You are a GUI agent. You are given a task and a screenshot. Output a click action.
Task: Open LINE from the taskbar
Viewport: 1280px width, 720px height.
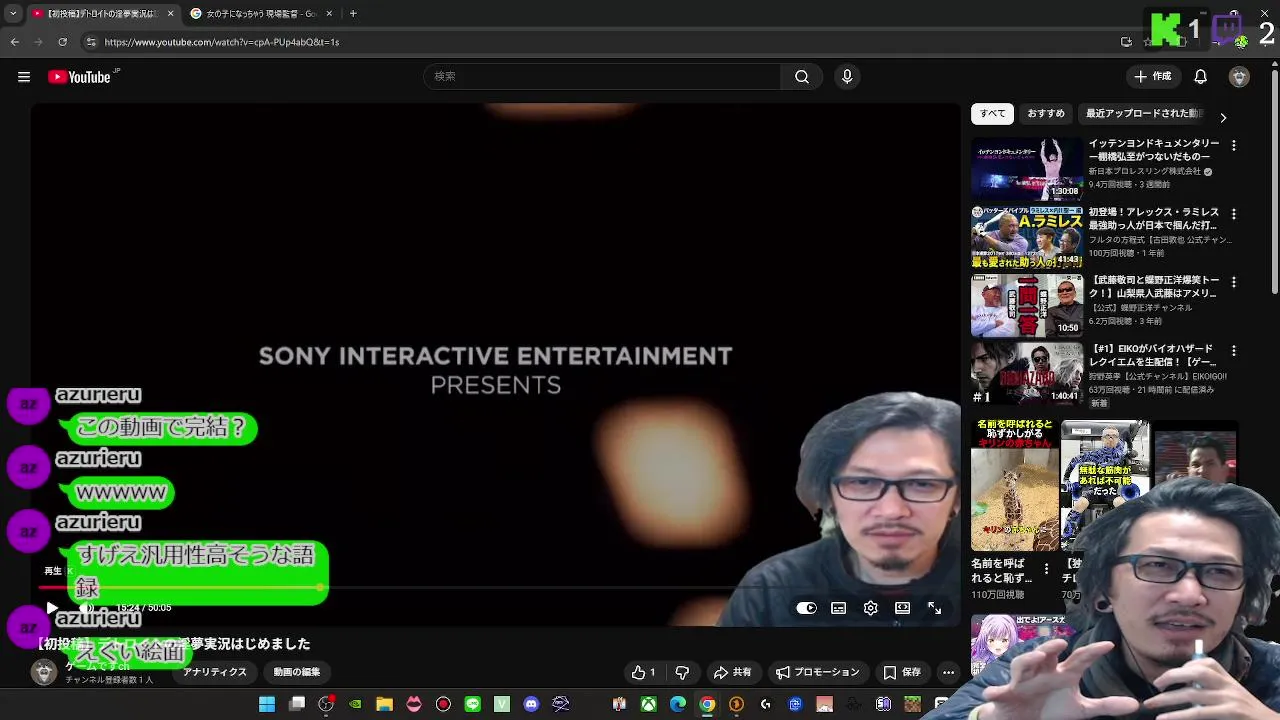coord(473,704)
